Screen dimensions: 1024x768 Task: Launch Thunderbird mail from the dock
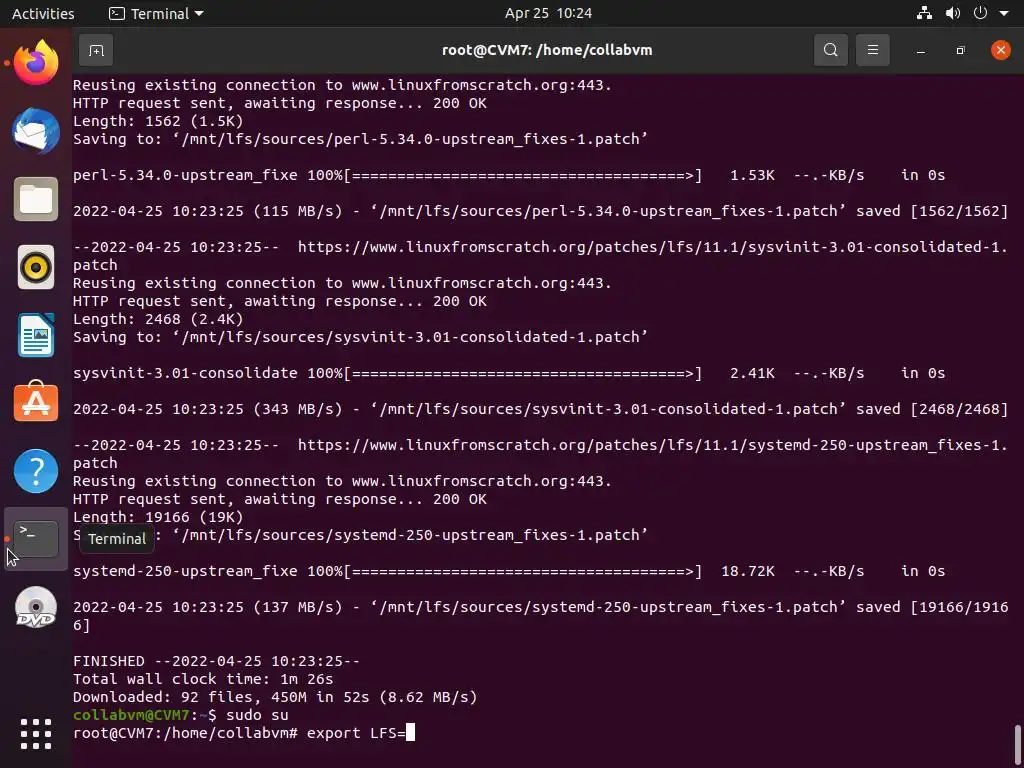tap(36, 131)
